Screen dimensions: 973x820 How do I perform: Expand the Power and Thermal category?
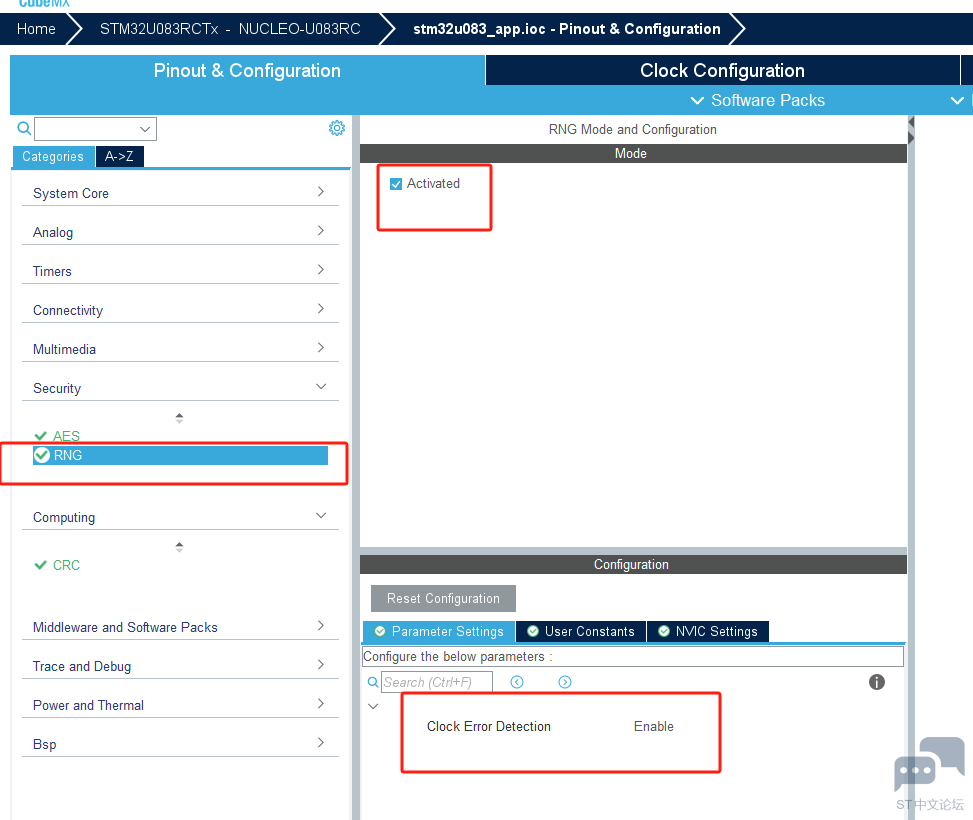pyautogui.click(x=180, y=705)
